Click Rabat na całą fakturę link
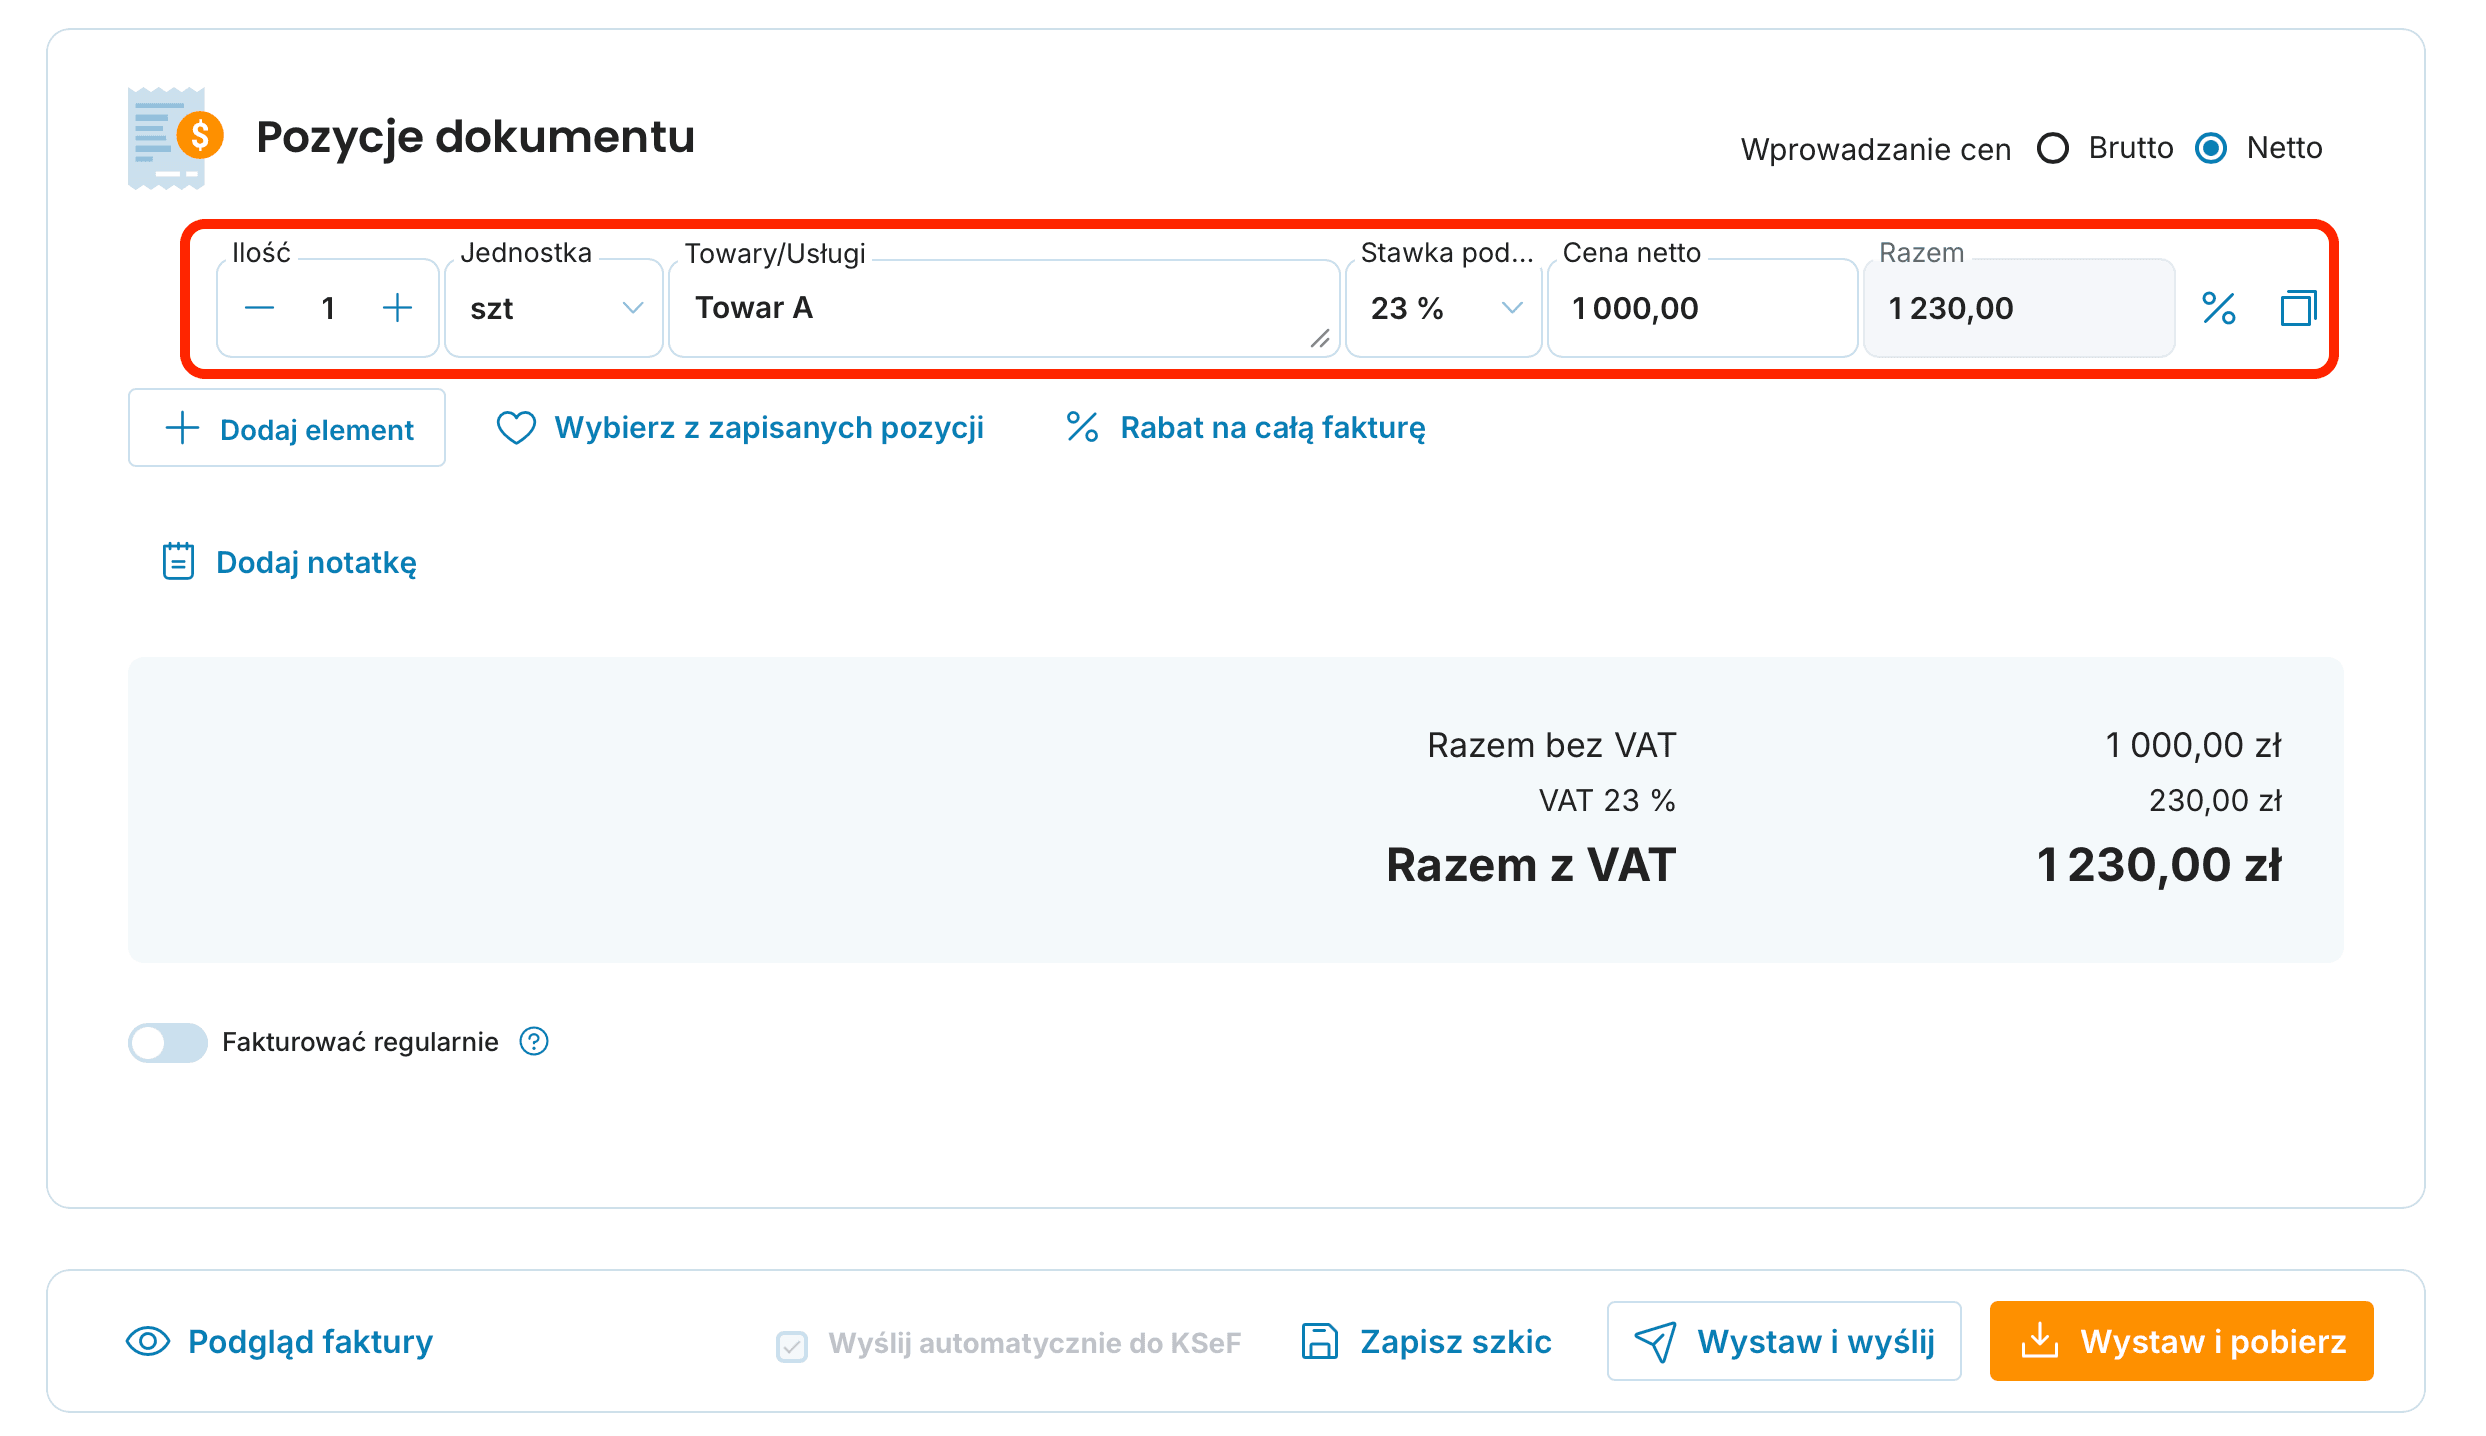This screenshot has width=2486, height=1436. (x=1245, y=428)
